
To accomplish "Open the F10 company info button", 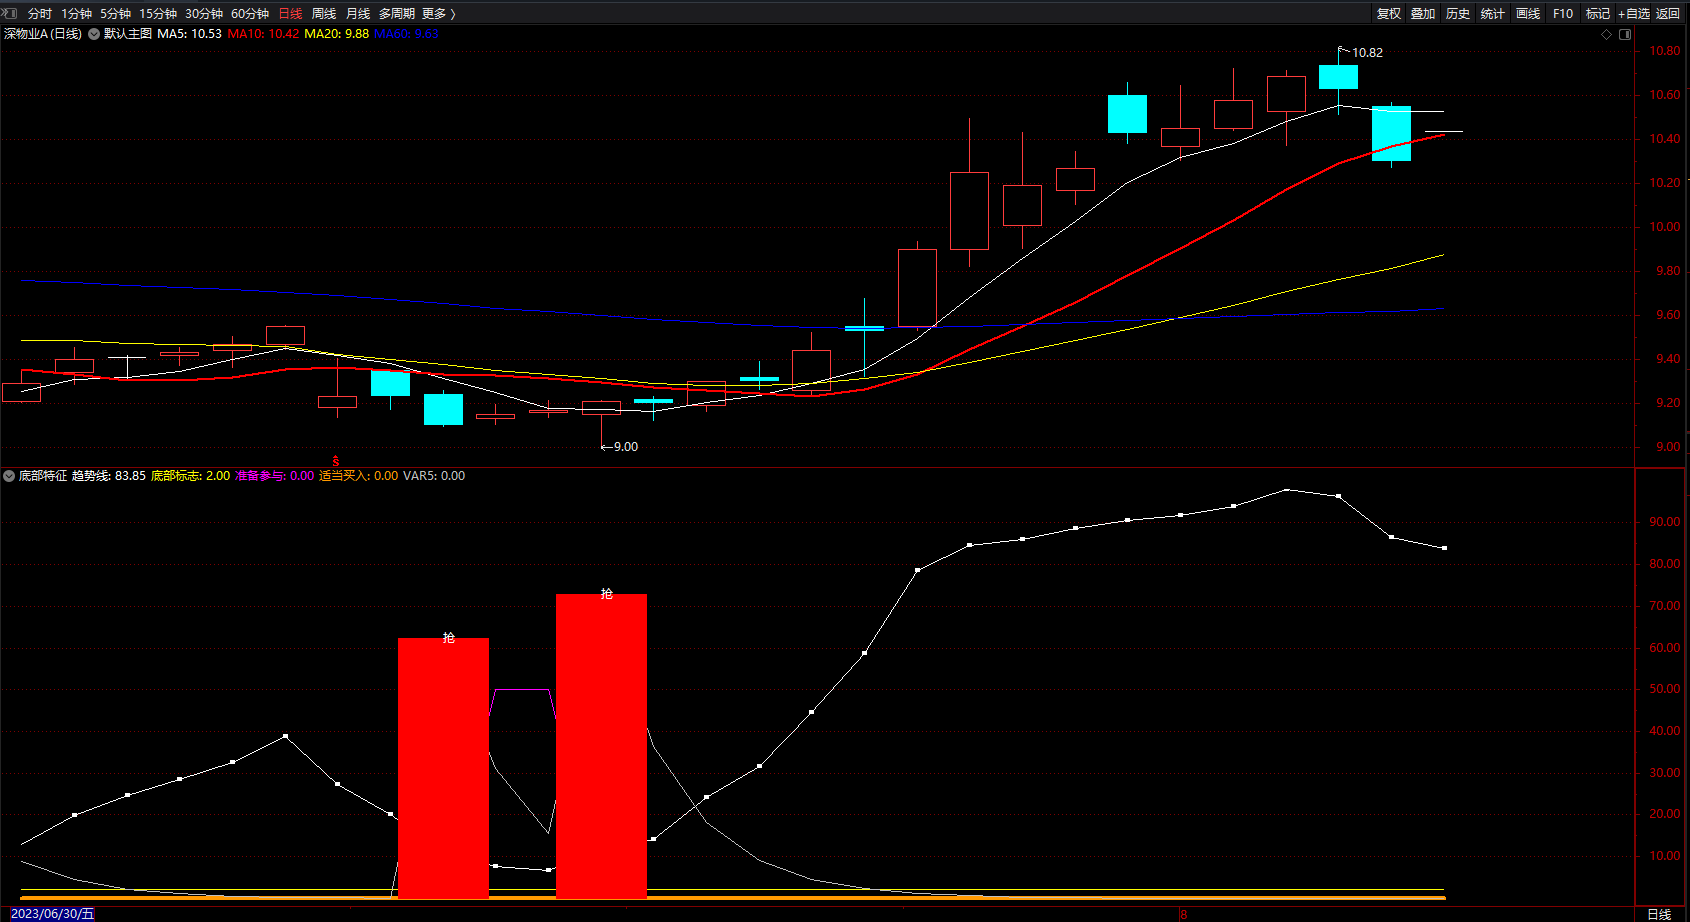I will click(1563, 14).
